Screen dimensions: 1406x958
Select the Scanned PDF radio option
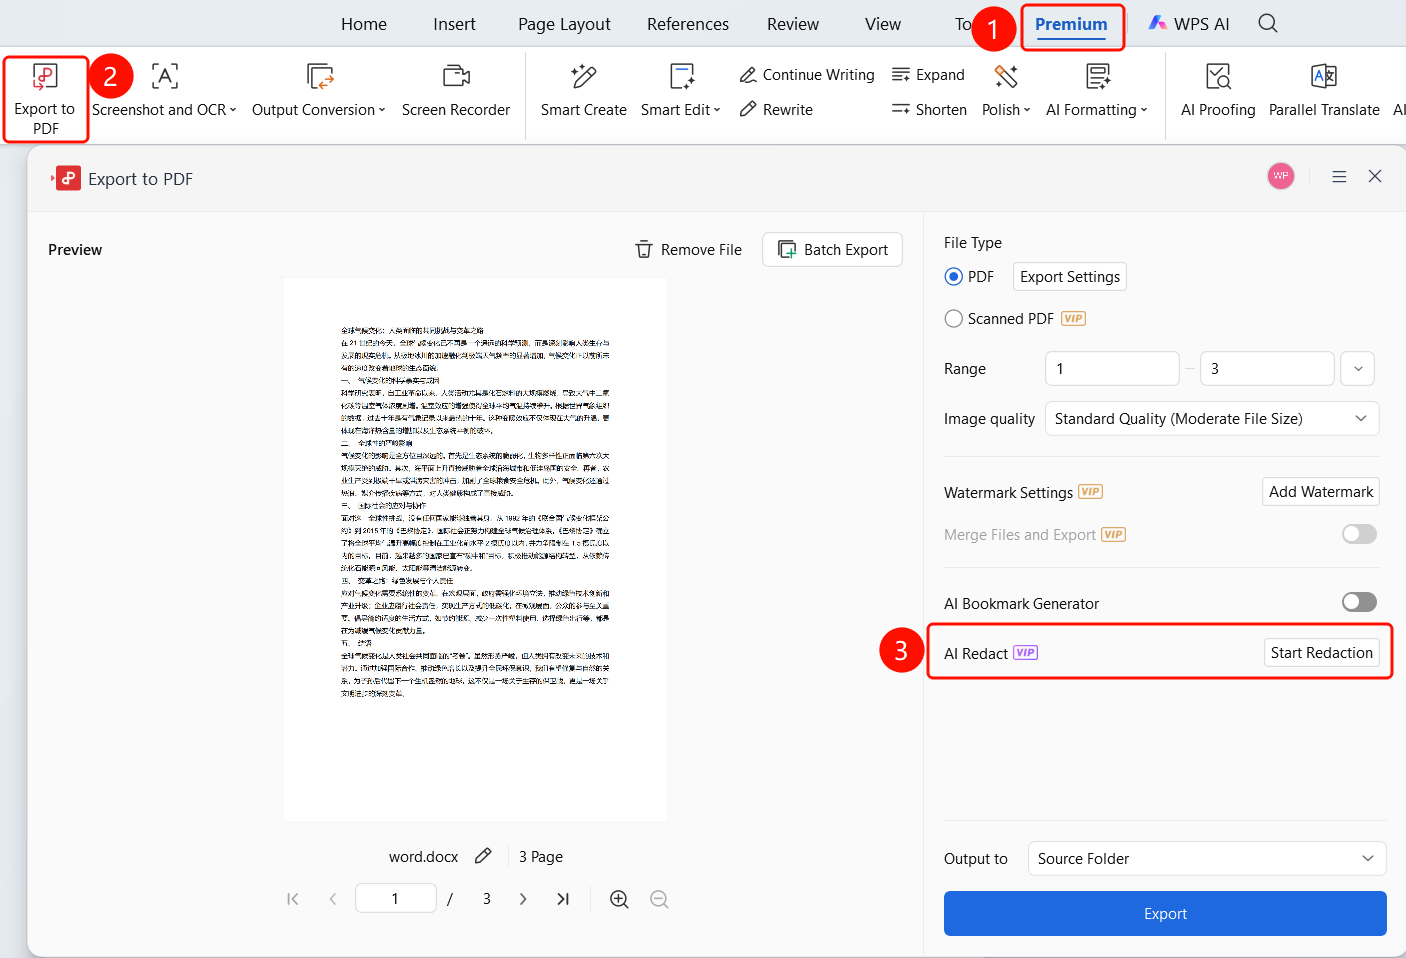954,319
